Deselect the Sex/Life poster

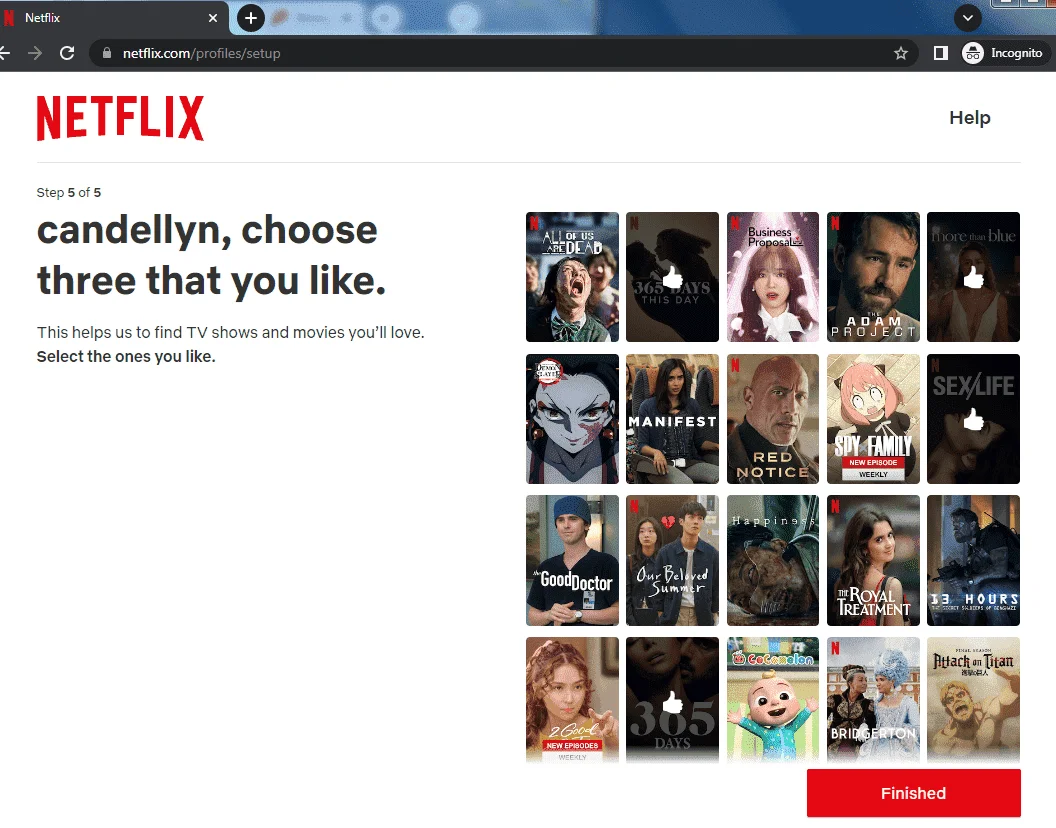click(x=973, y=419)
